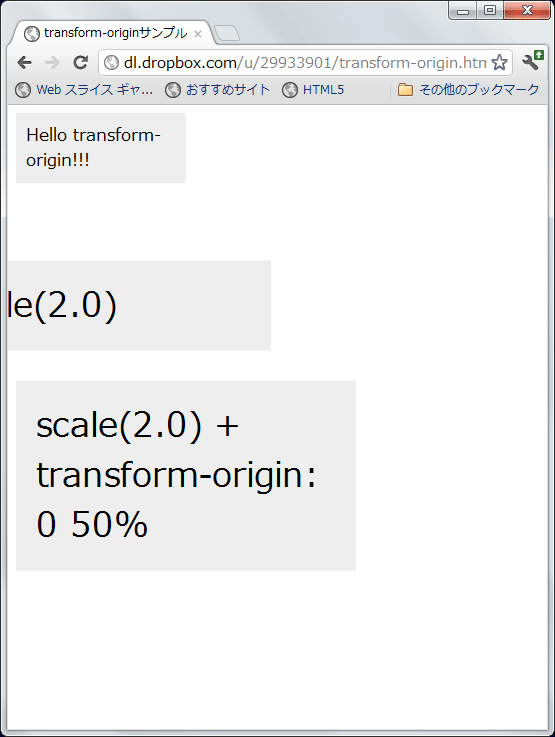Minimize the browser window
This screenshot has width=555, height=737.
click(x=463, y=10)
